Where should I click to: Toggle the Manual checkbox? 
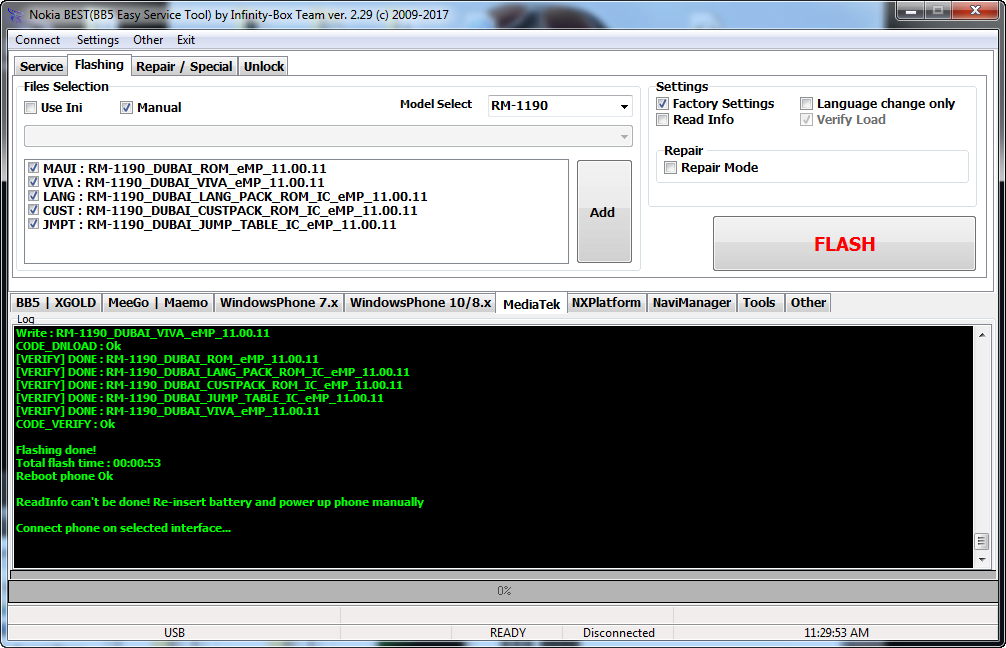click(126, 108)
